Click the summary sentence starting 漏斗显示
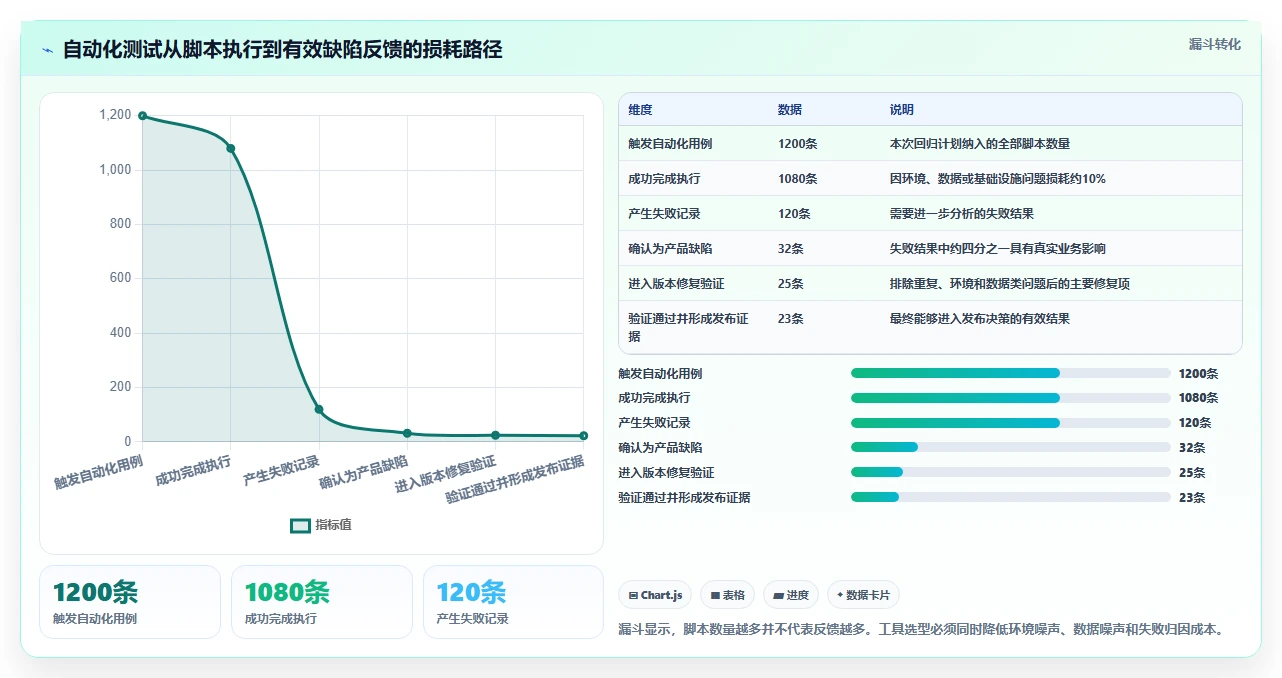This screenshot has height=678, width=1282. (922, 629)
